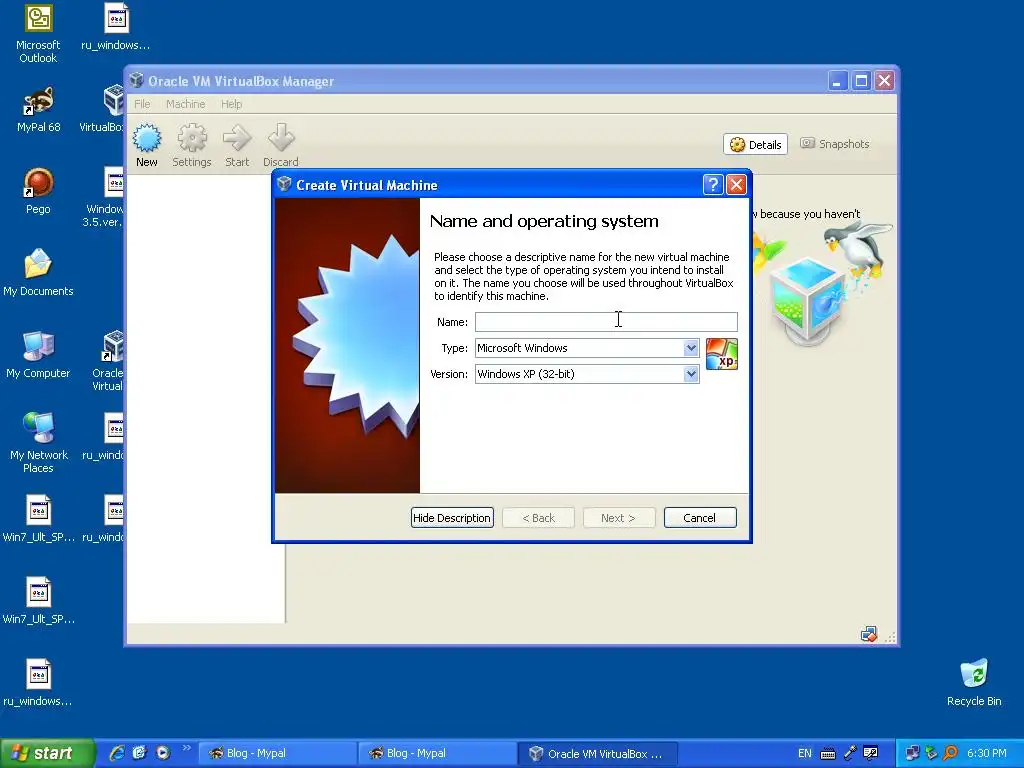Click the status icon in VirtualBox Manager's corner
1024x768 pixels.
pos(869,634)
